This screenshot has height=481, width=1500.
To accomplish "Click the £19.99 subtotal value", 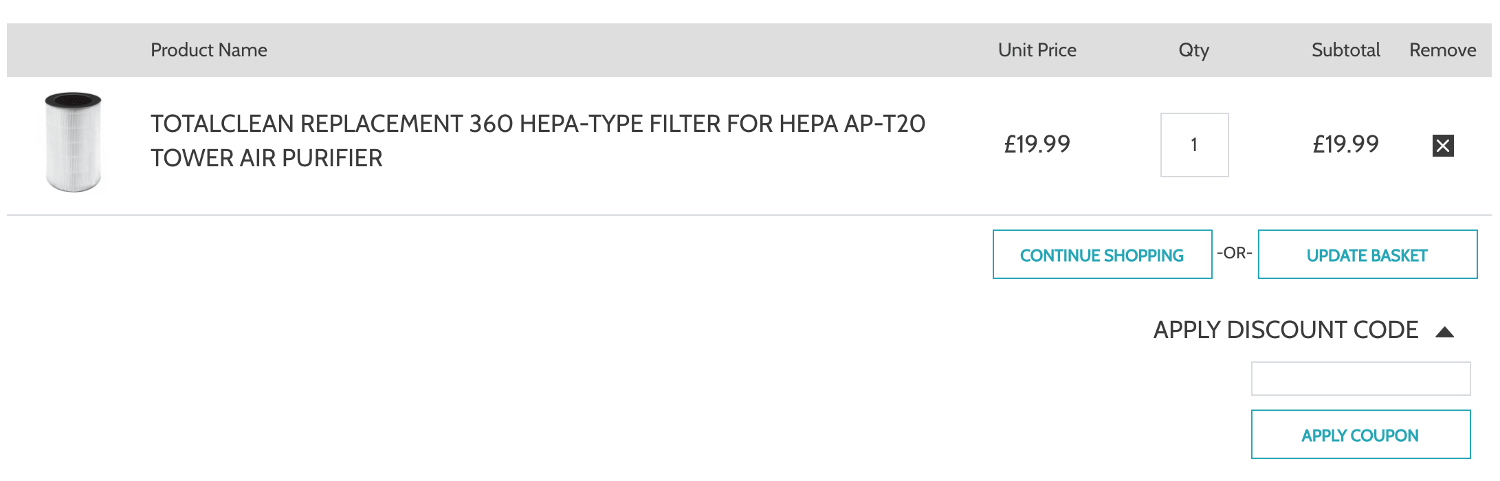I will pos(1345,145).
